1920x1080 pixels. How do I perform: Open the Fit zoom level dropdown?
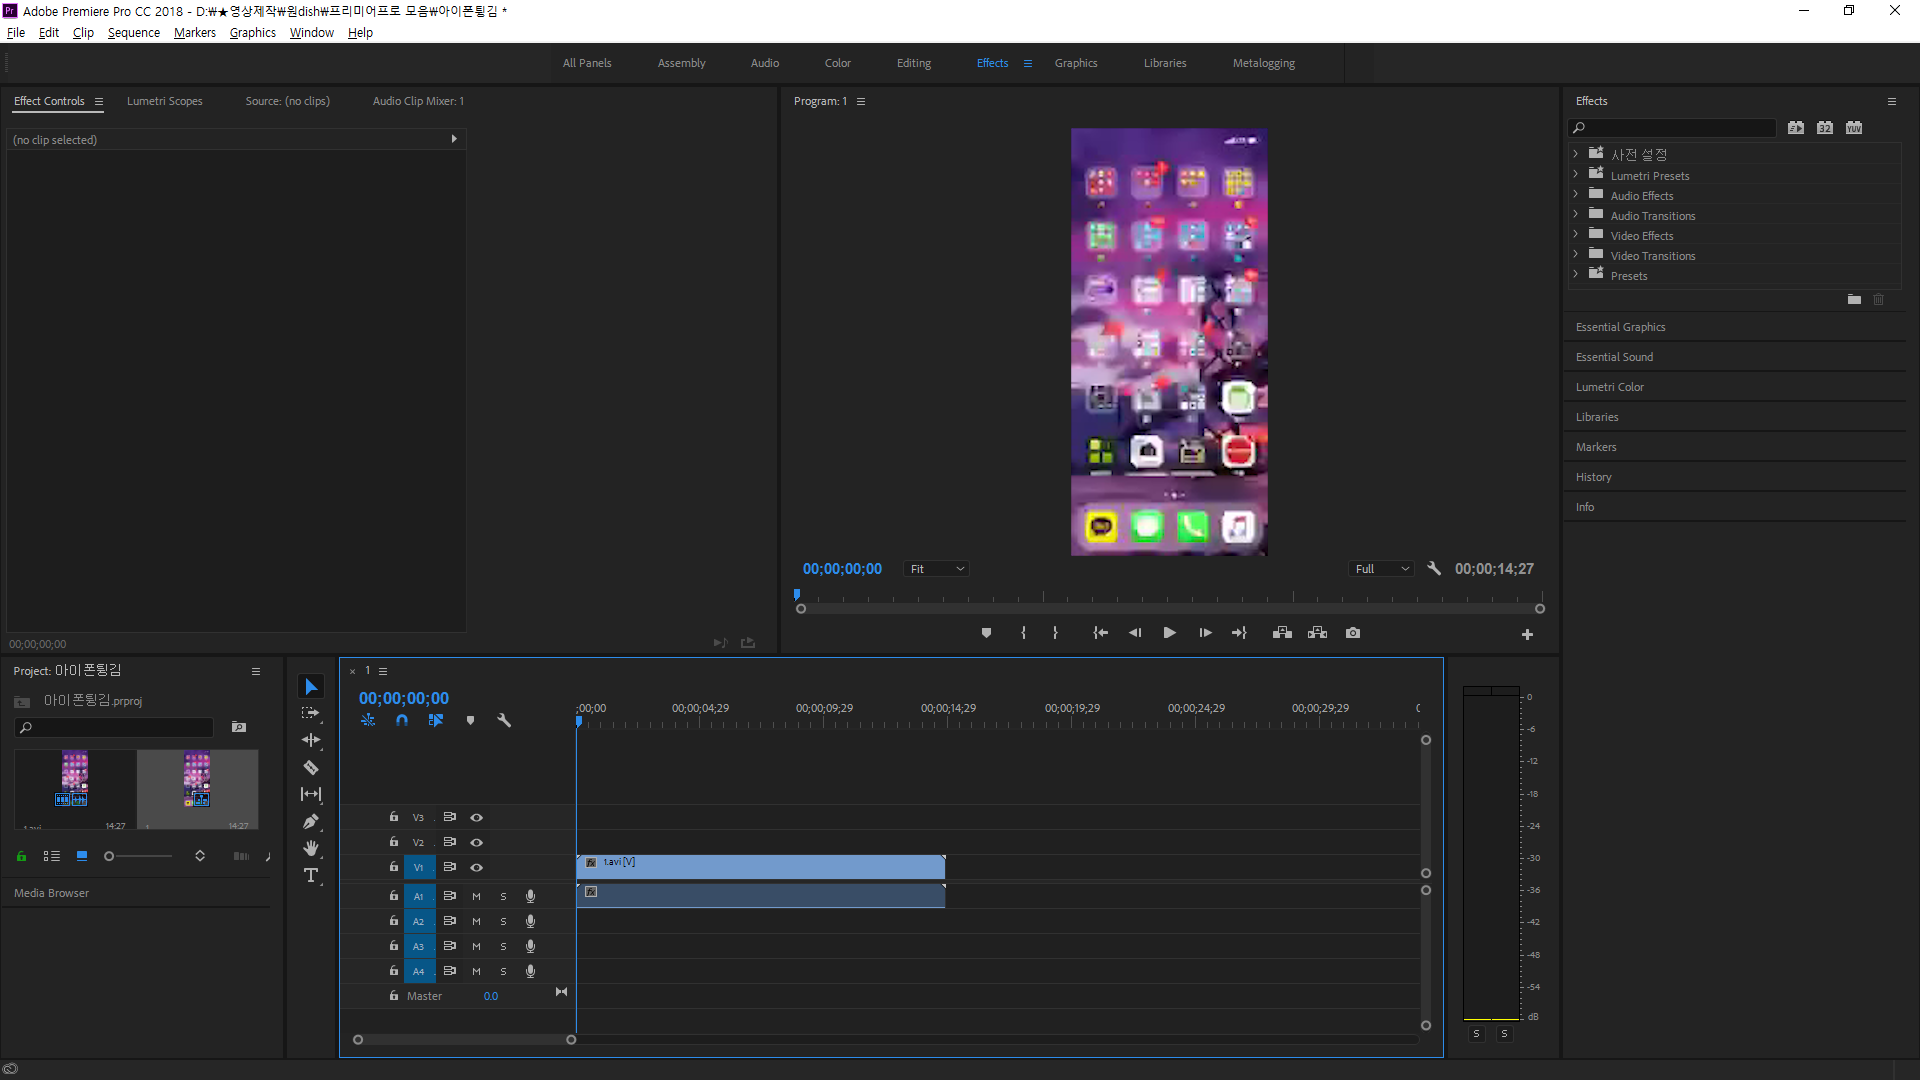937,569
